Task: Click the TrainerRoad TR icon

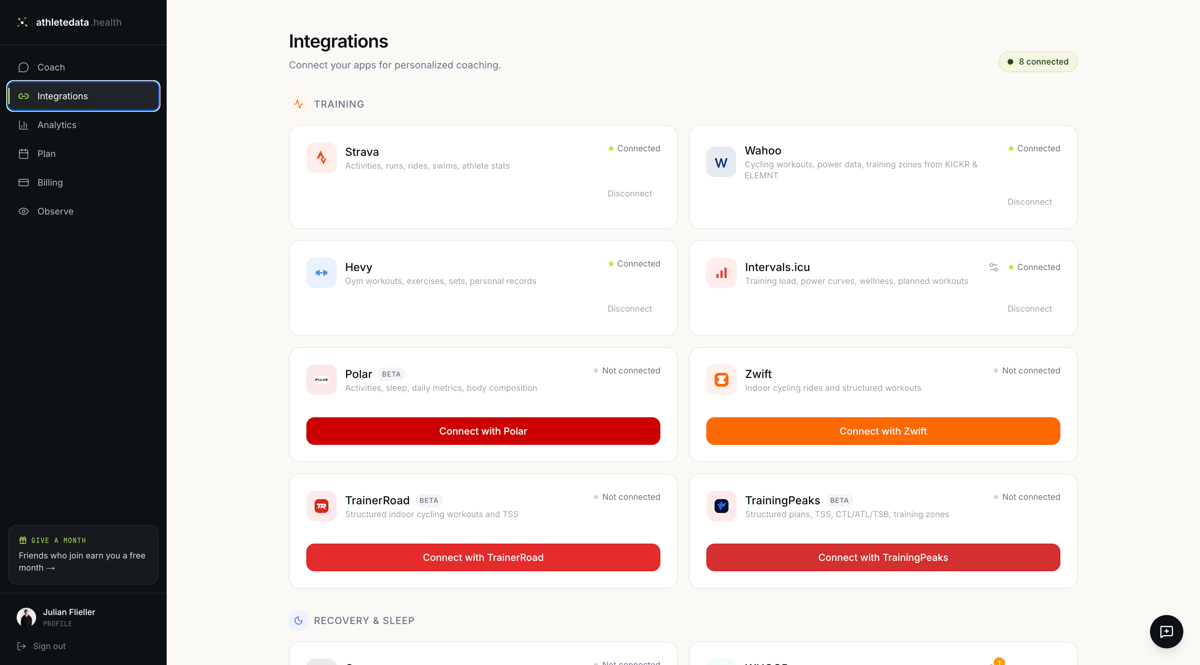Action: pos(321,506)
